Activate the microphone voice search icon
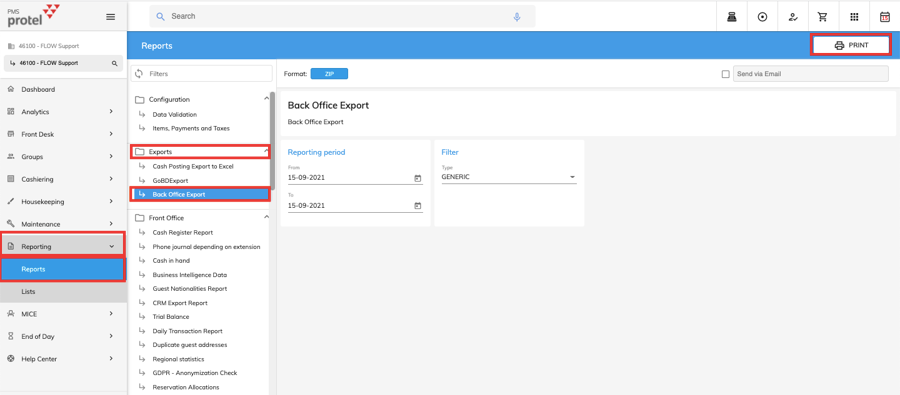The width and height of the screenshot is (900, 395). (517, 17)
